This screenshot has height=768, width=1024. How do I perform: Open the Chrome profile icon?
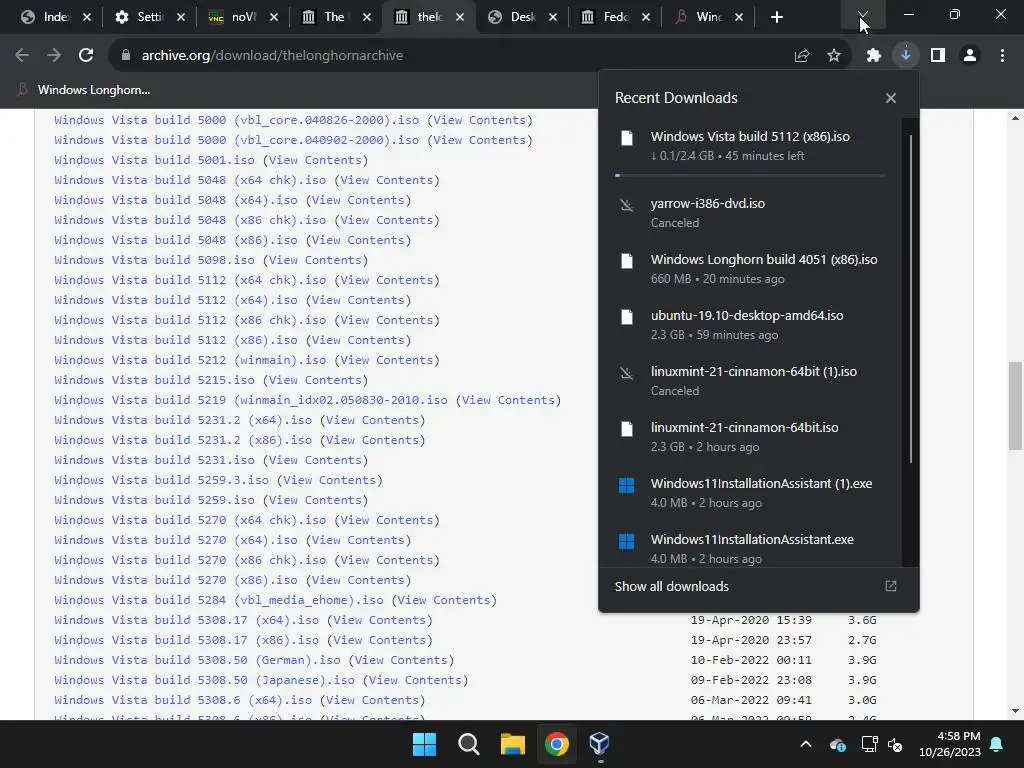(970, 56)
